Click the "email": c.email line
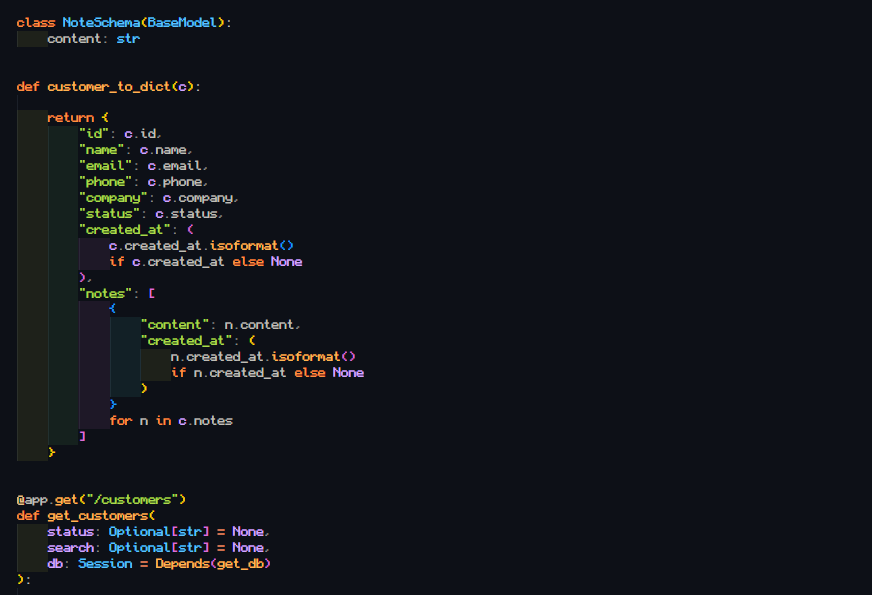Screen dimensions: 872x595 point(143,166)
